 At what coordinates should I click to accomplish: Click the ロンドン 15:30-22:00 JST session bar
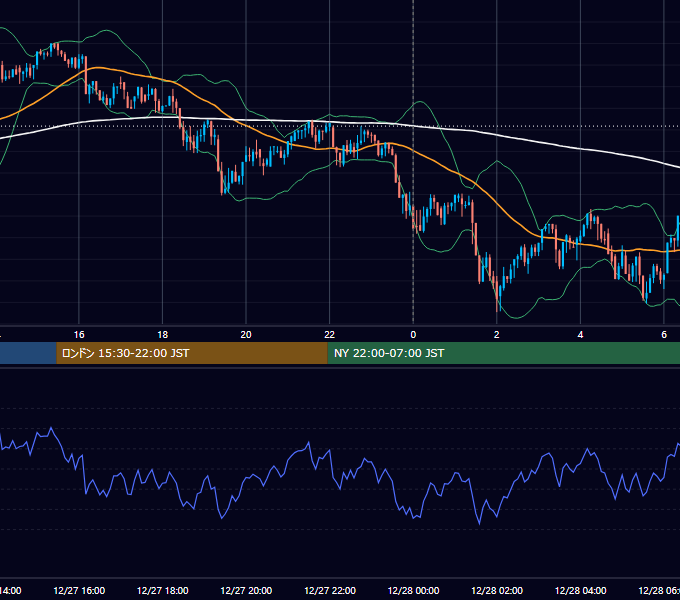click(x=192, y=353)
